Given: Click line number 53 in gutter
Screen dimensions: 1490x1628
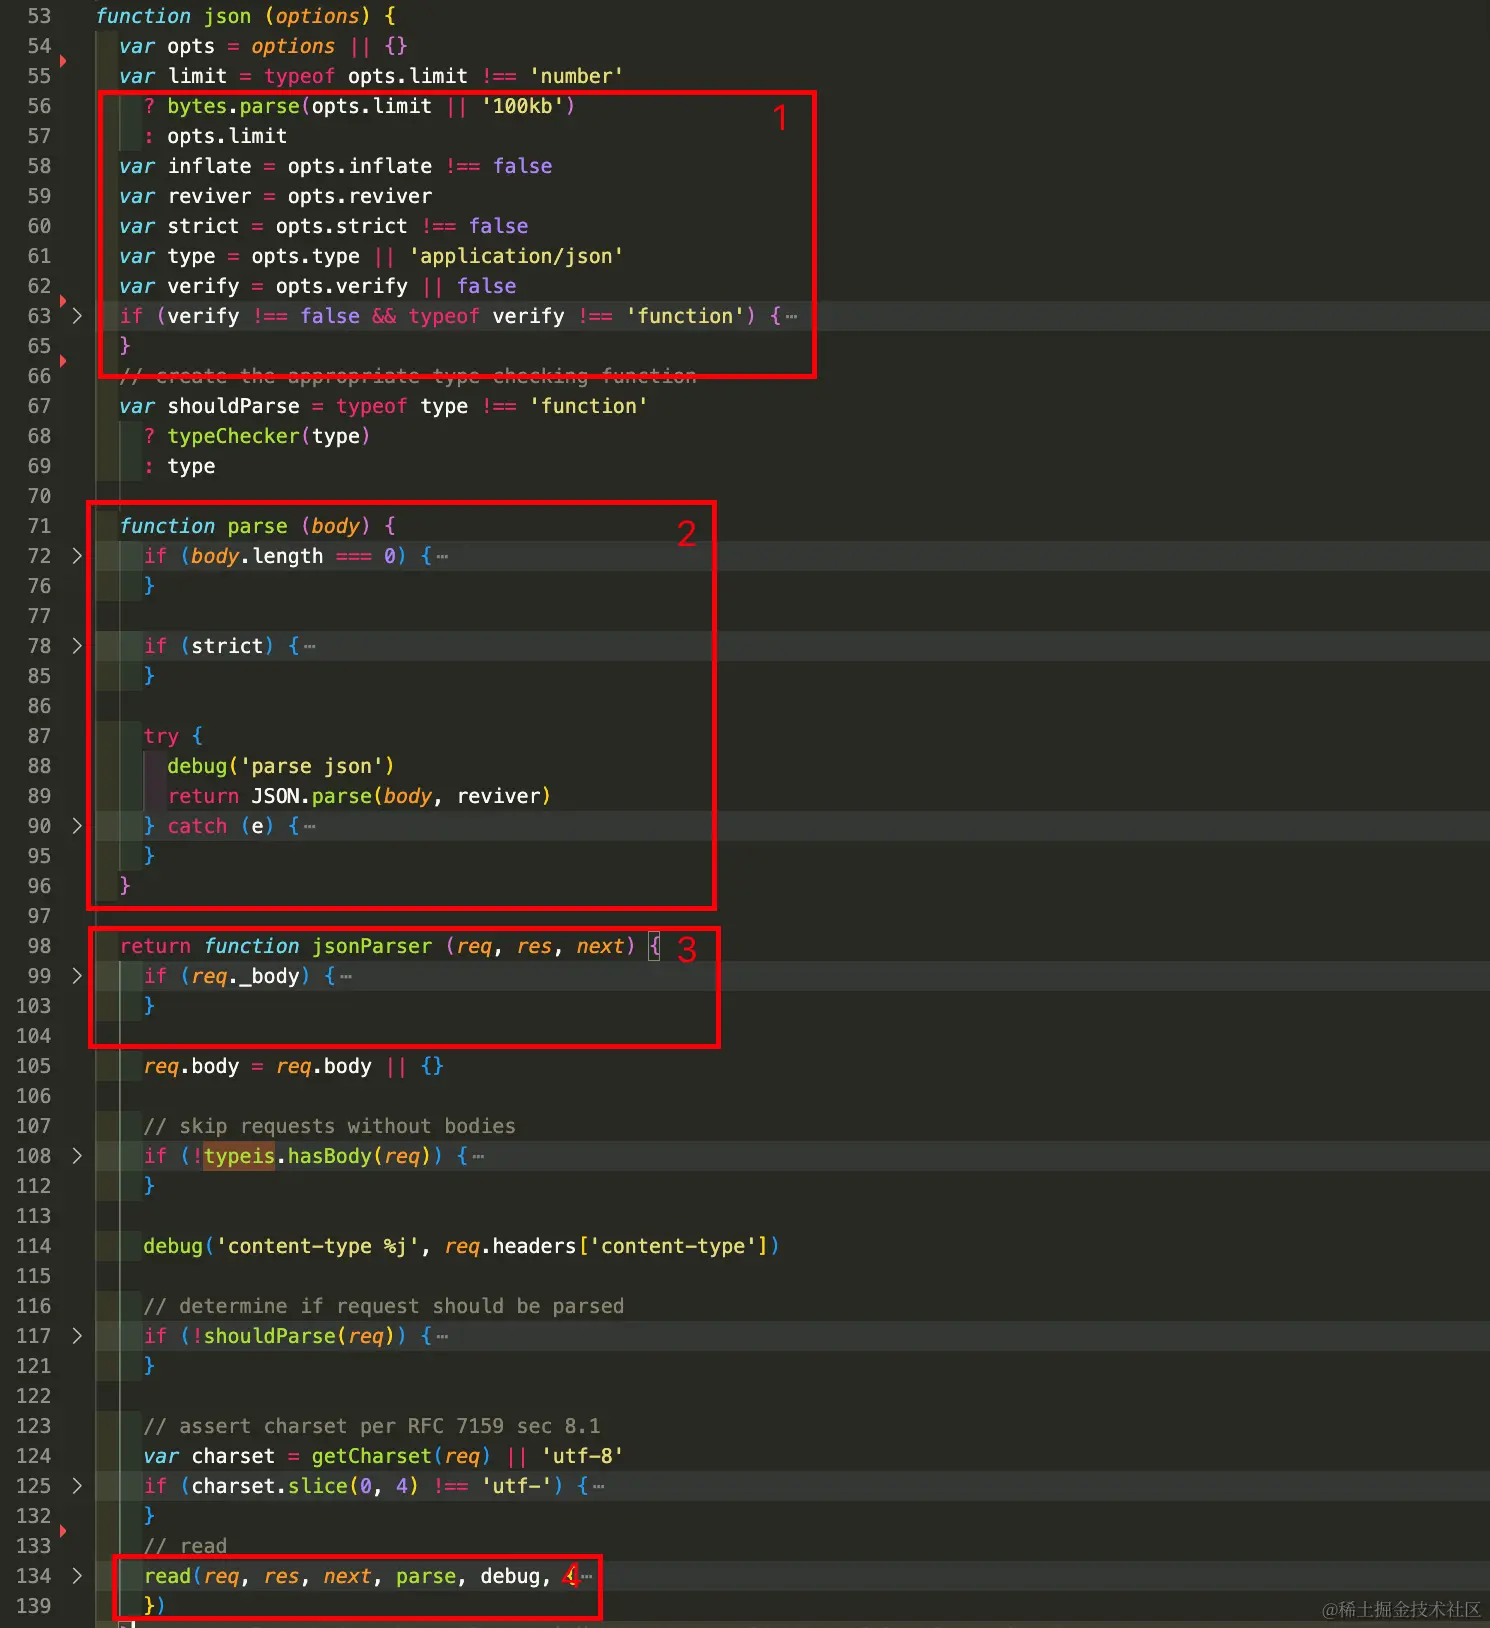Looking at the screenshot, I should (39, 16).
